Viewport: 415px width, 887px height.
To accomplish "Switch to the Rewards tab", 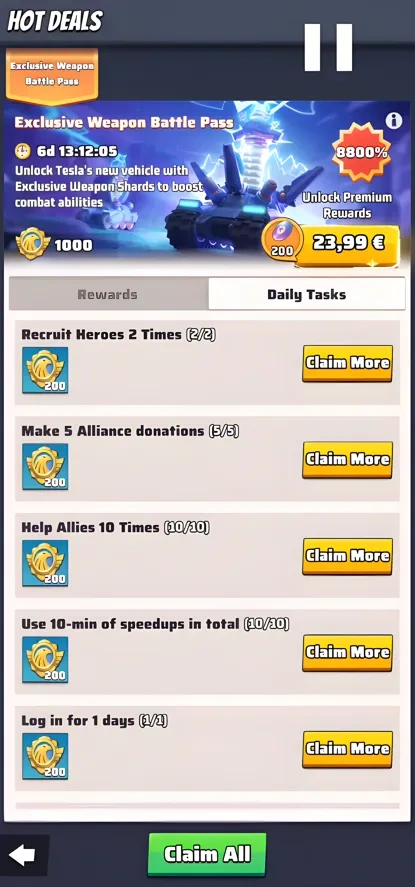I will (x=107, y=294).
